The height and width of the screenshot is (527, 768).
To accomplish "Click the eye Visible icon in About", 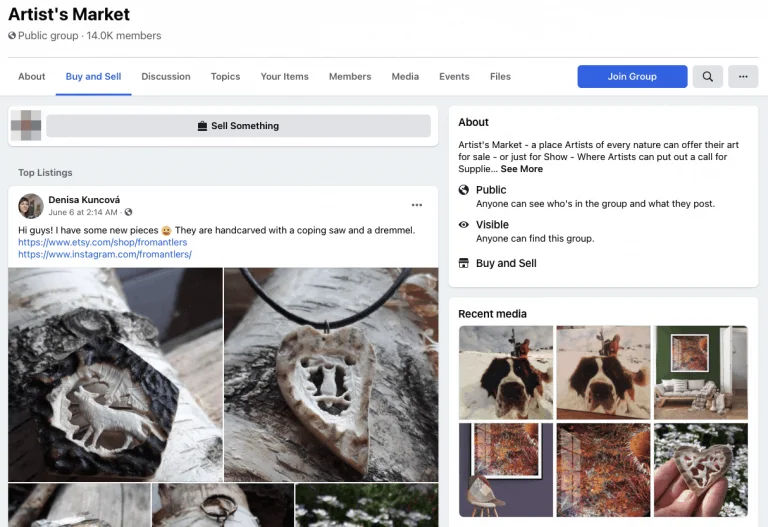I will (464, 225).
